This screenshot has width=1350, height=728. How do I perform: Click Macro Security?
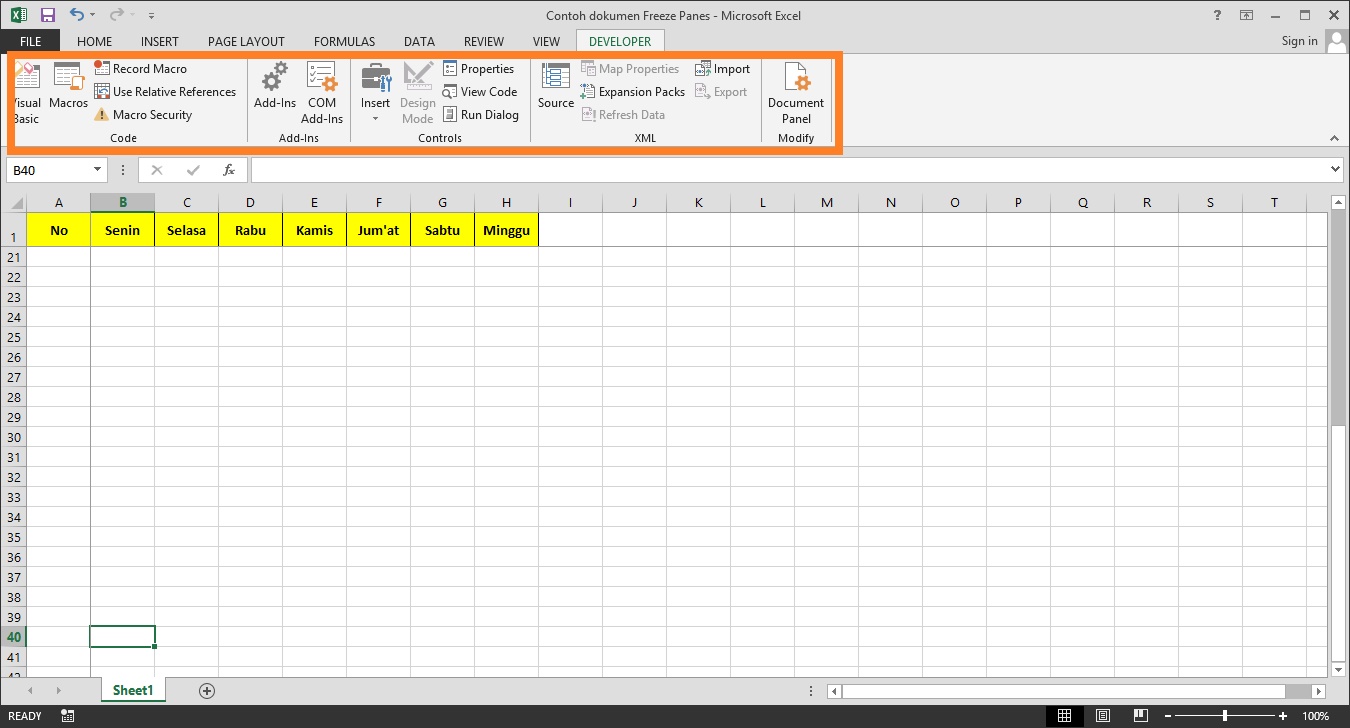(x=143, y=115)
